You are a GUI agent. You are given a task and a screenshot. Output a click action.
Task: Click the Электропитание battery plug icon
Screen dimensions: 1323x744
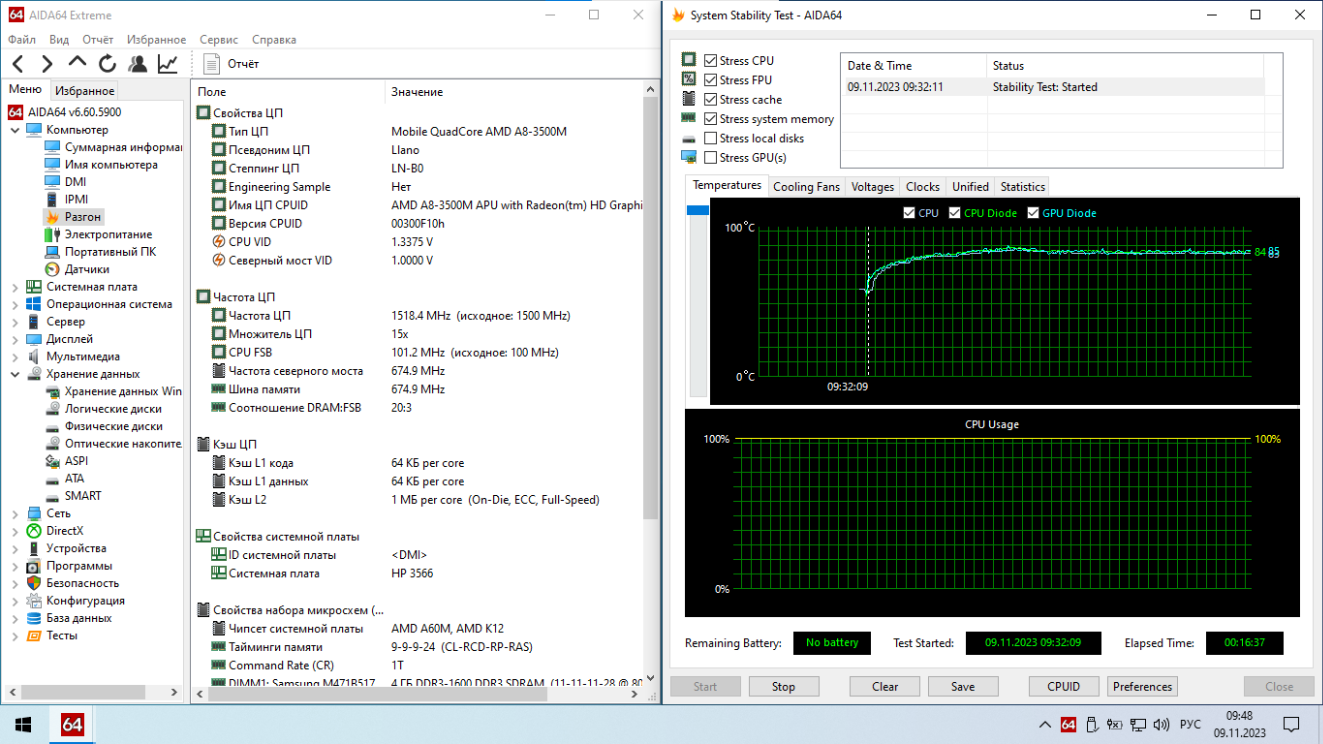coord(52,234)
